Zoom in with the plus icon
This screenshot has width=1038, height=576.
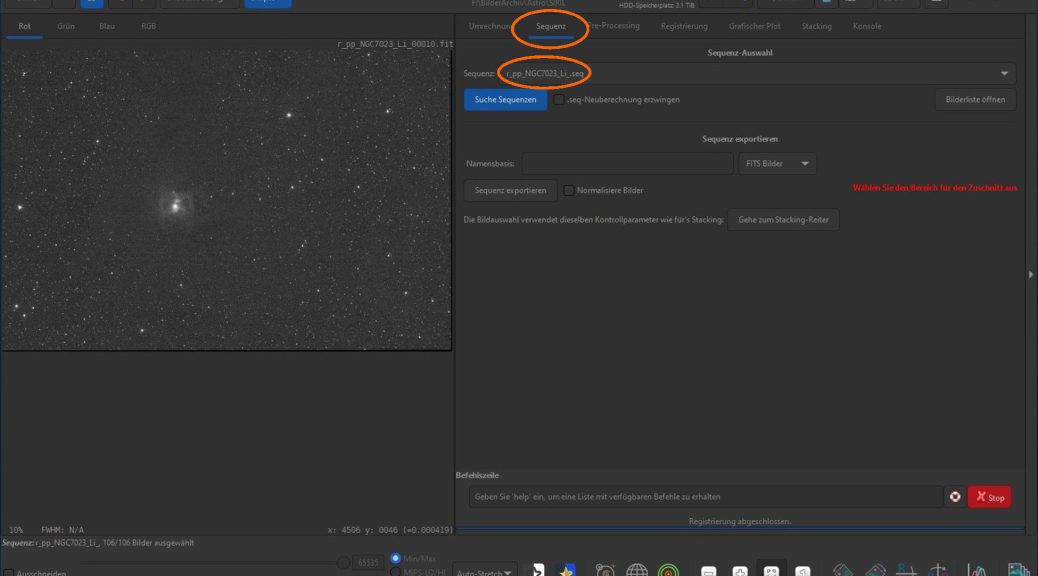(740, 569)
